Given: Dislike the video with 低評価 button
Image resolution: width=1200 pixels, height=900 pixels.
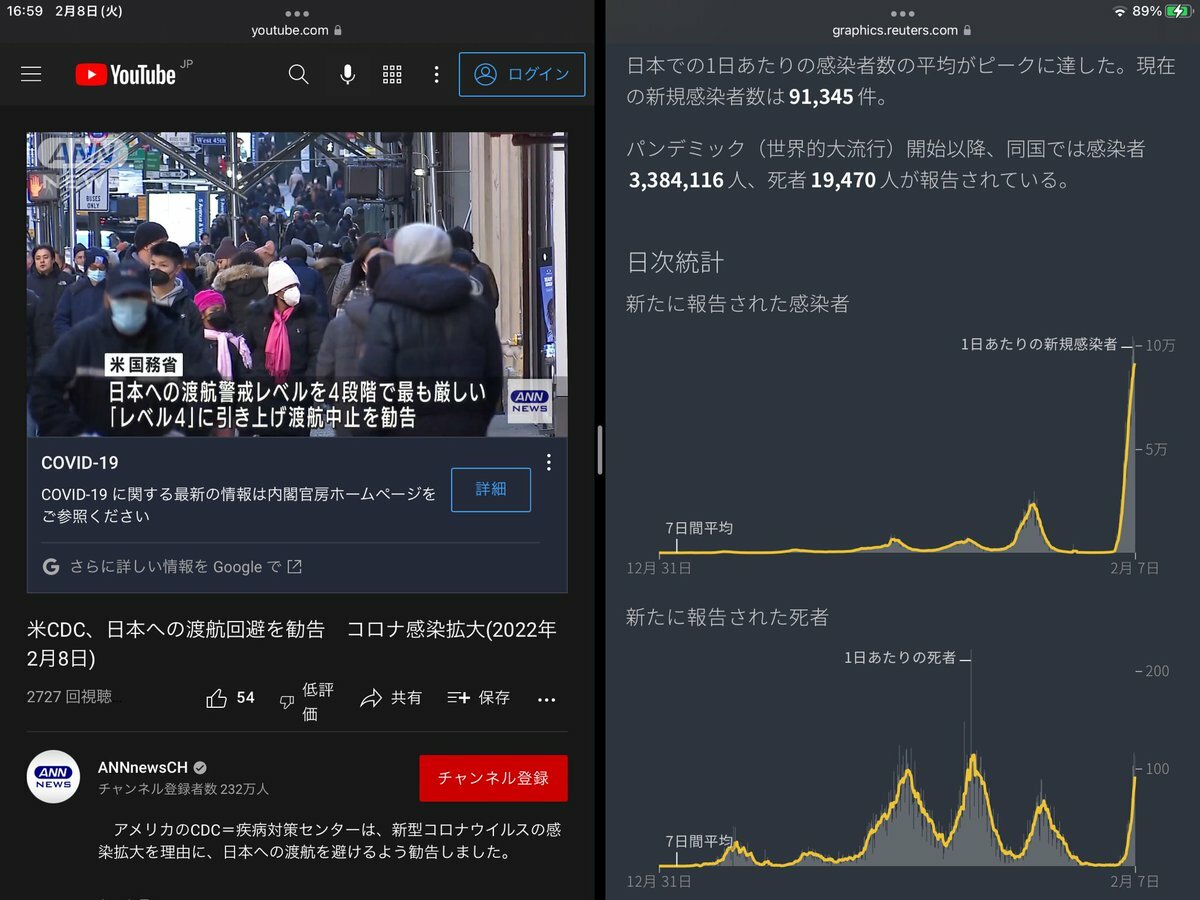Looking at the screenshot, I should tap(306, 700).
